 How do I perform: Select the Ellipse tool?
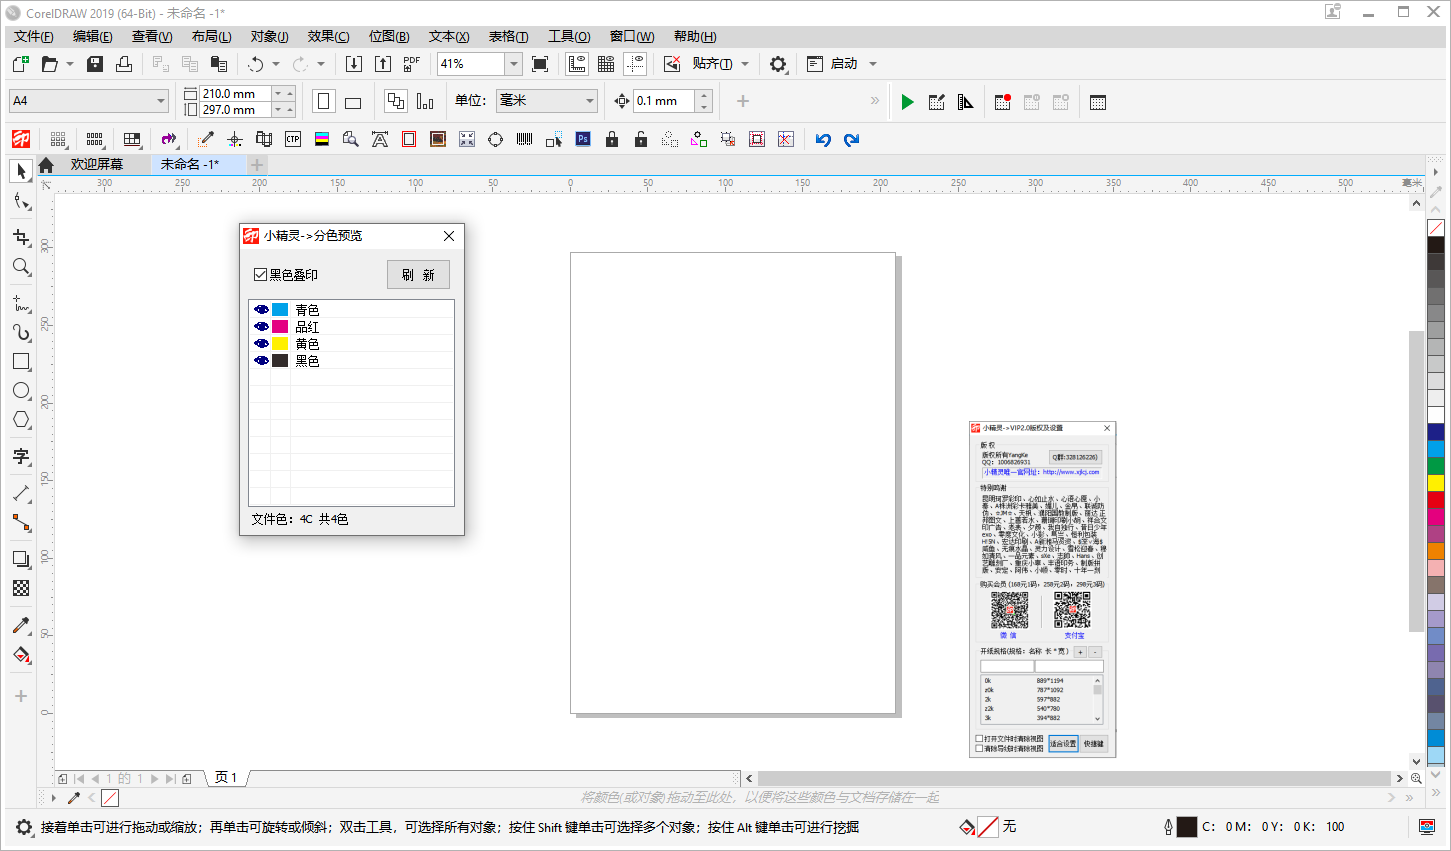[21, 391]
